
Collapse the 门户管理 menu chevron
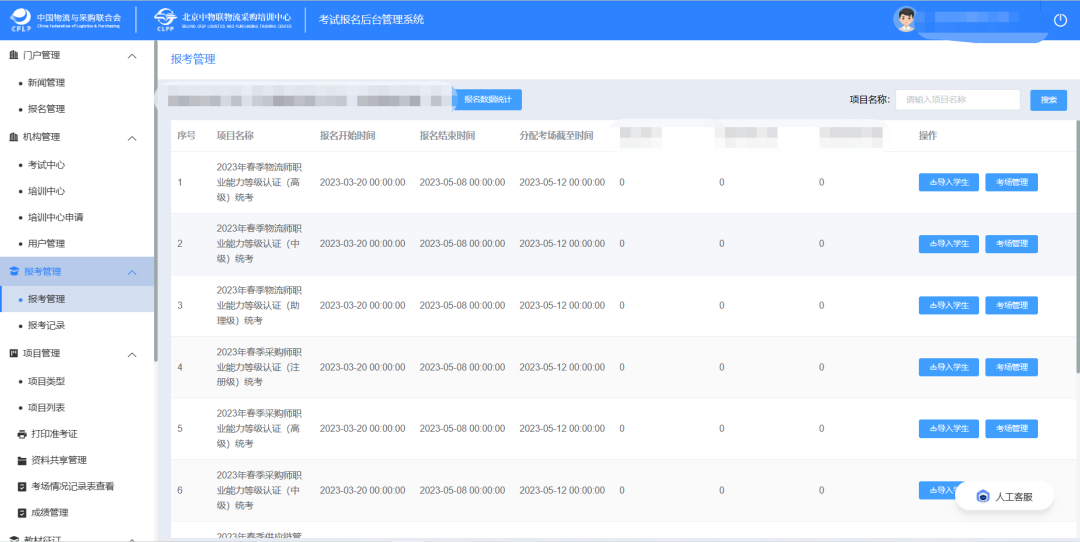pyautogui.click(x=132, y=56)
